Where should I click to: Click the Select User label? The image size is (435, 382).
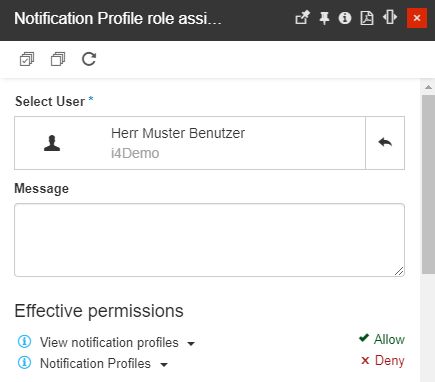[50, 101]
